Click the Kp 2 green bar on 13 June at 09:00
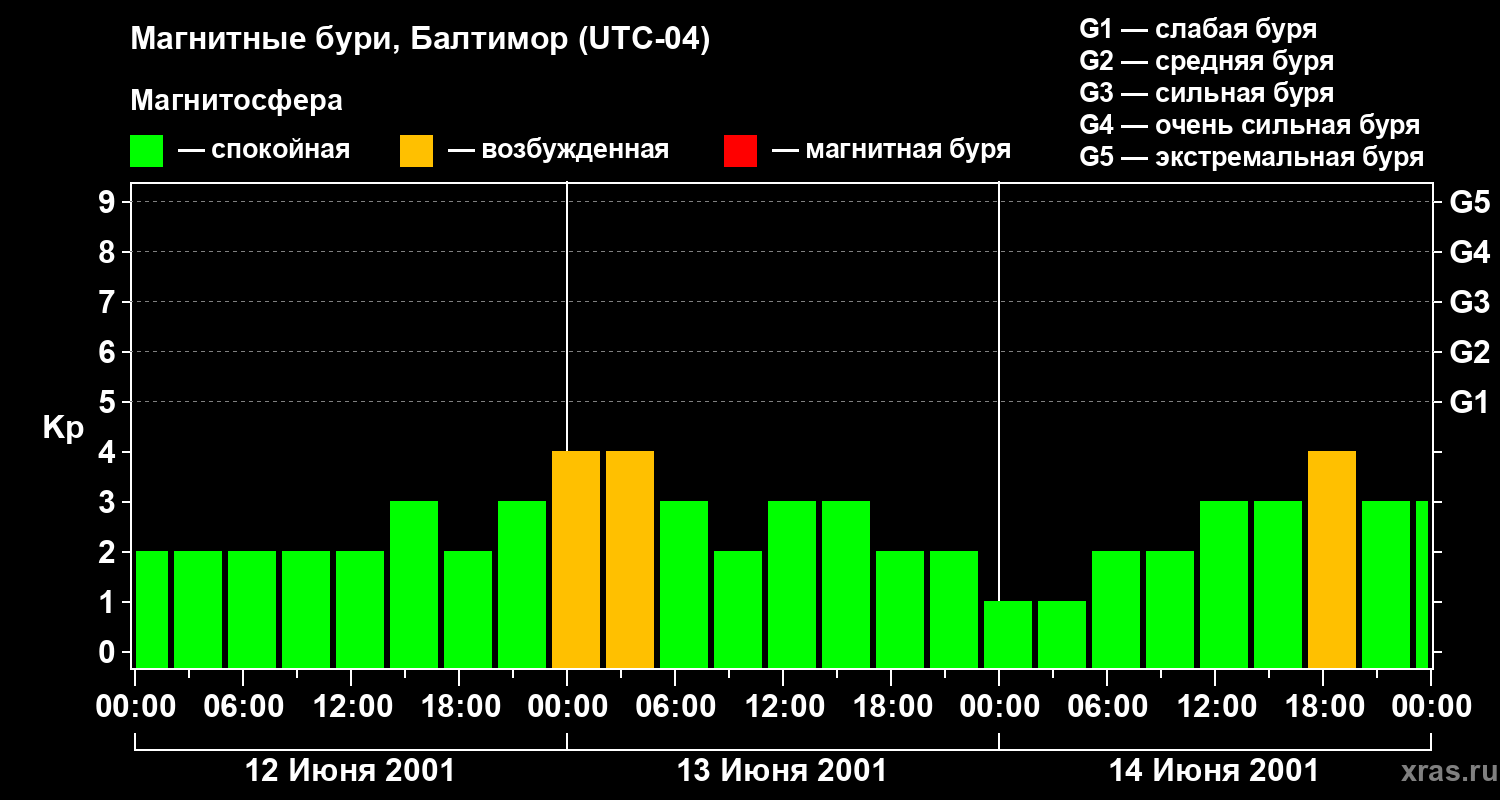Screen dimensions: 1500x800 point(738,609)
